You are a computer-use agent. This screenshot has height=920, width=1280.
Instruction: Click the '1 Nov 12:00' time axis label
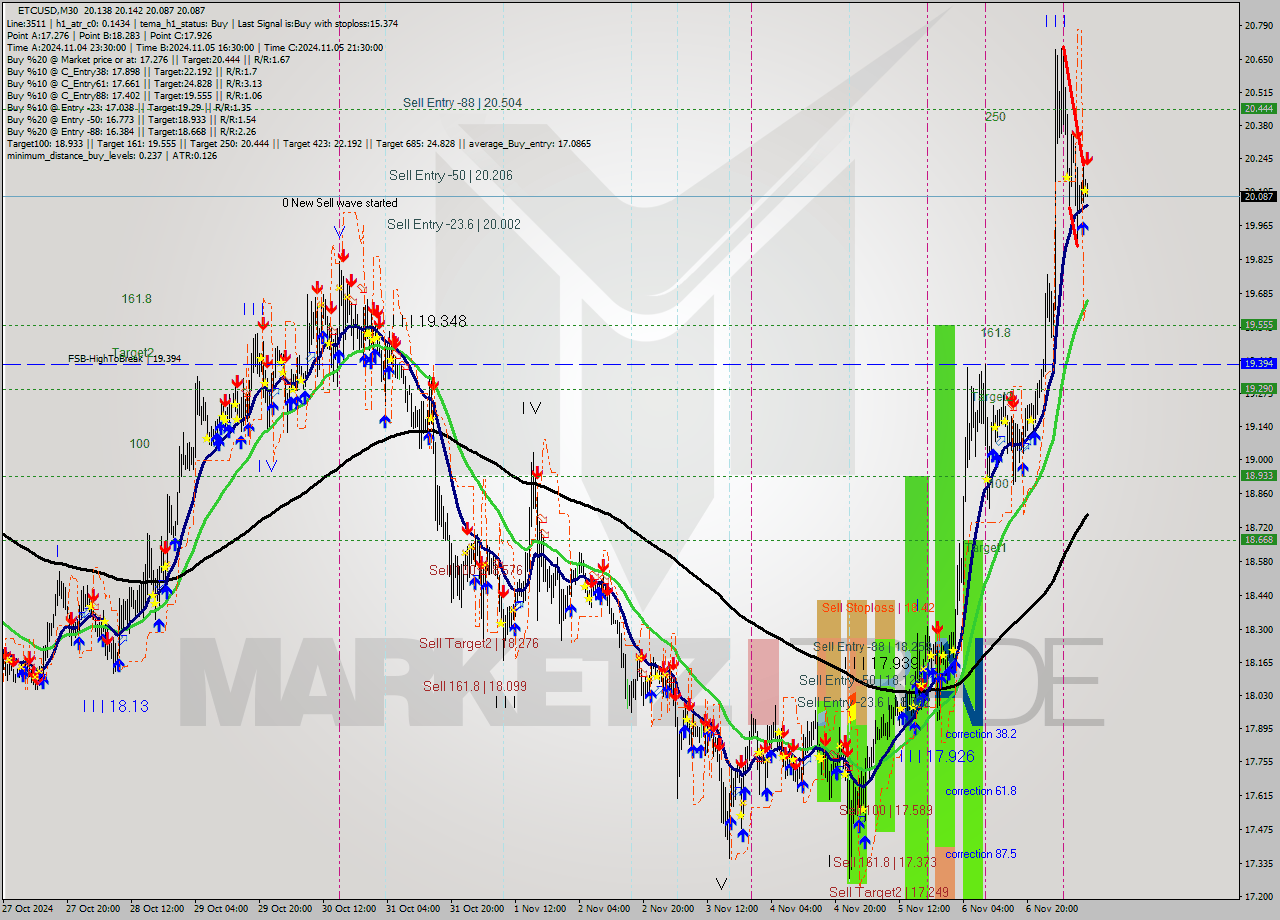click(541, 909)
